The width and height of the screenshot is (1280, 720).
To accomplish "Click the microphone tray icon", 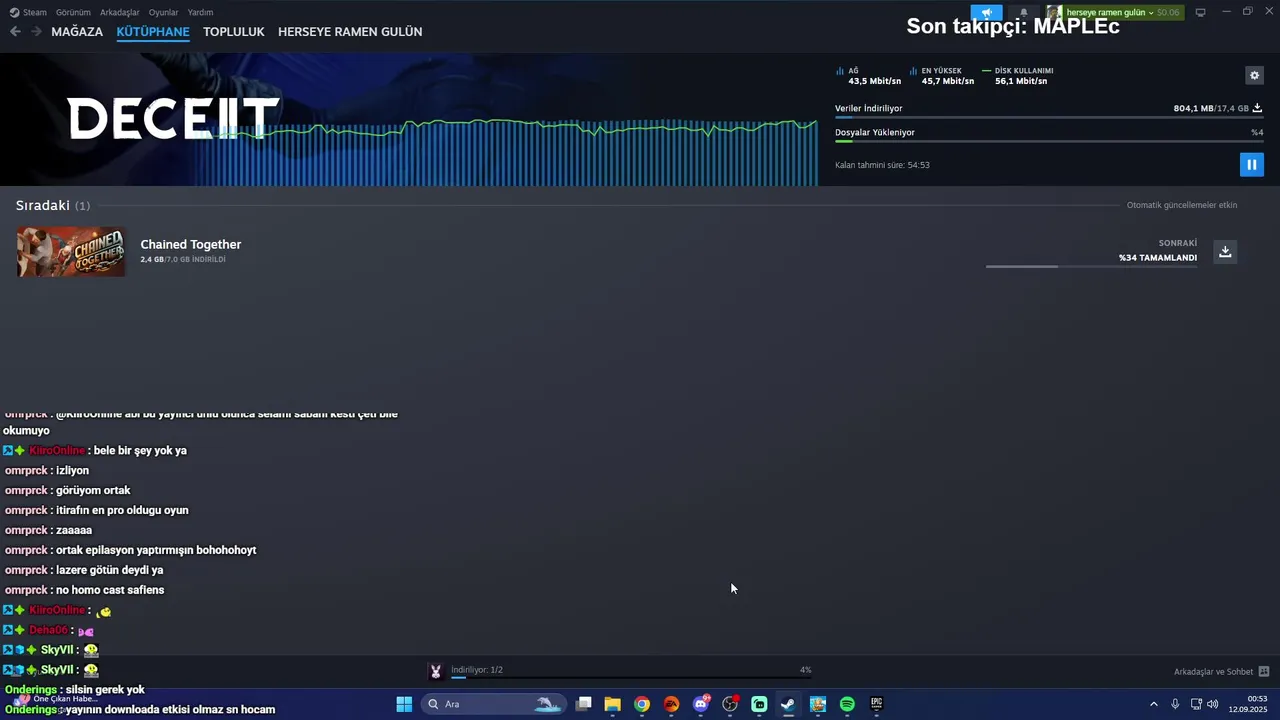I will [1175, 704].
